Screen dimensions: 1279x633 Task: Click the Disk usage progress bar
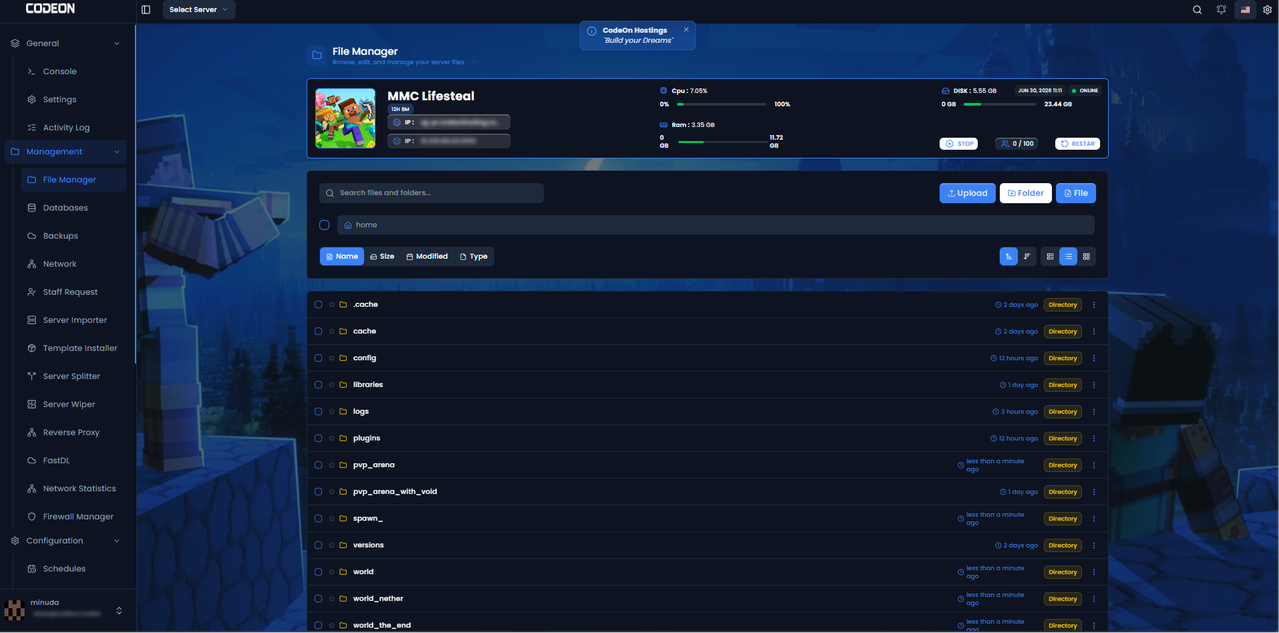click(1000, 104)
